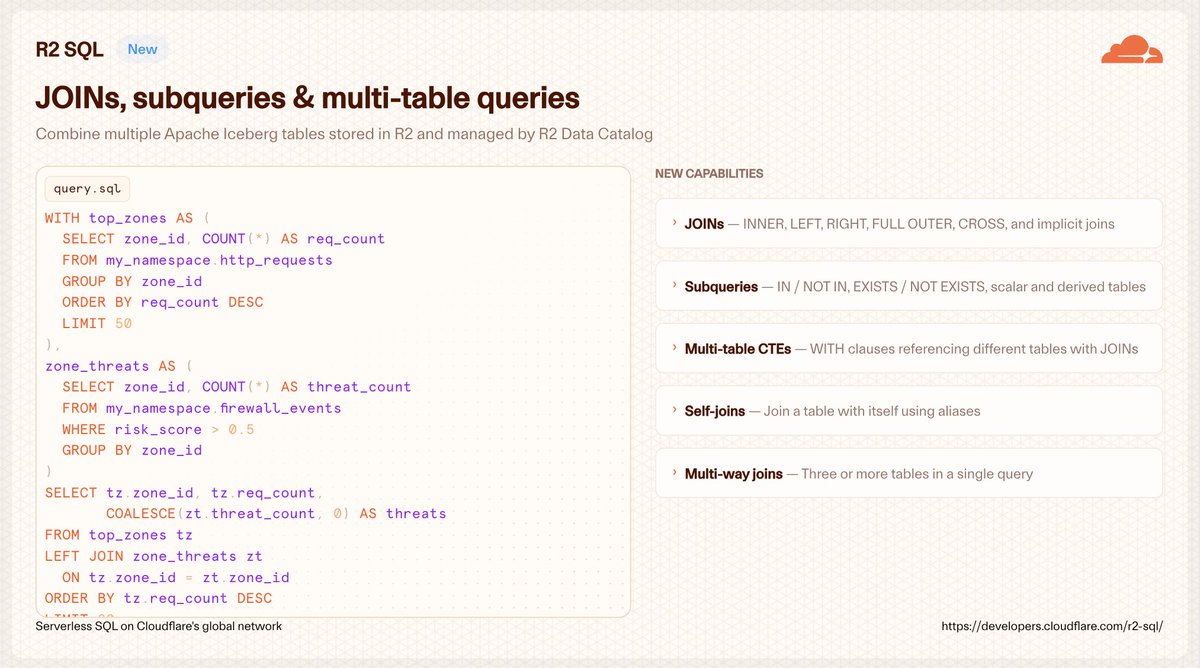Click the Apache Iceberg subtitle text
This screenshot has width=1200, height=668.
pos(345,134)
